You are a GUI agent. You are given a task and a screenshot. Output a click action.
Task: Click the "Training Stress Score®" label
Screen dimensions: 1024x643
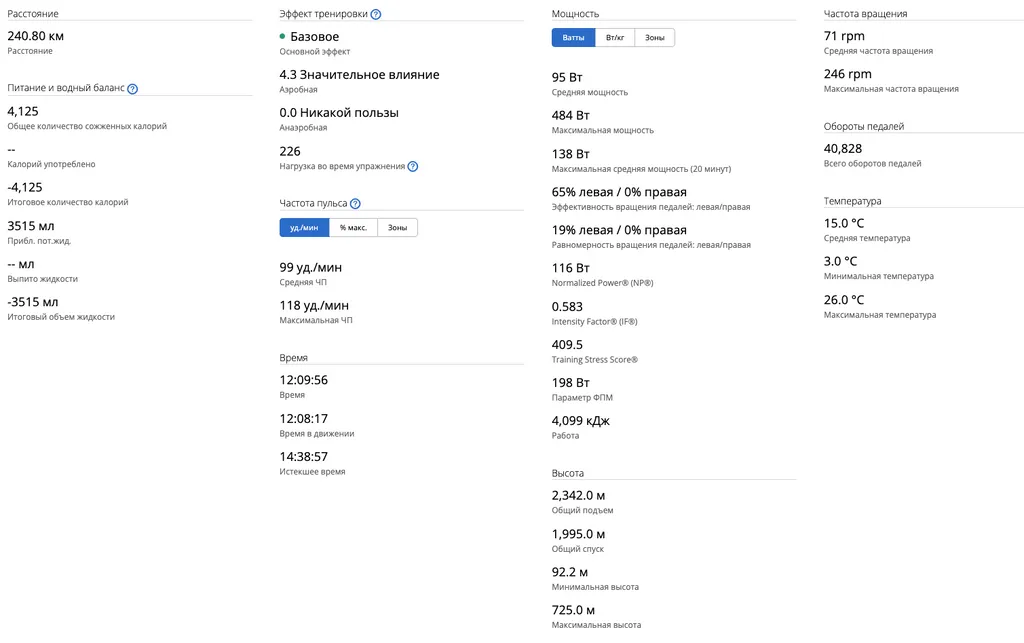(594, 360)
